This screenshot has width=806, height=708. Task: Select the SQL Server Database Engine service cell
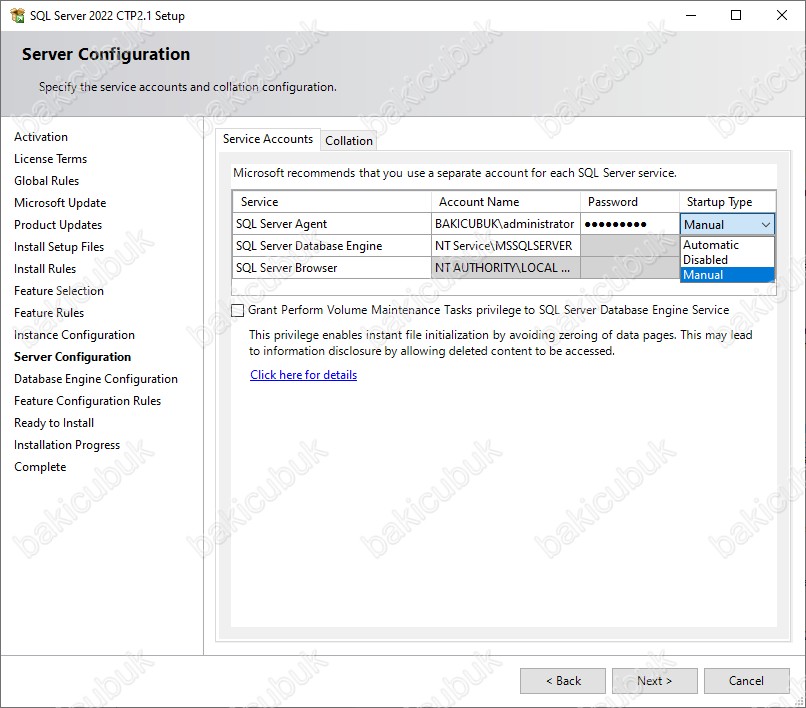pos(332,246)
